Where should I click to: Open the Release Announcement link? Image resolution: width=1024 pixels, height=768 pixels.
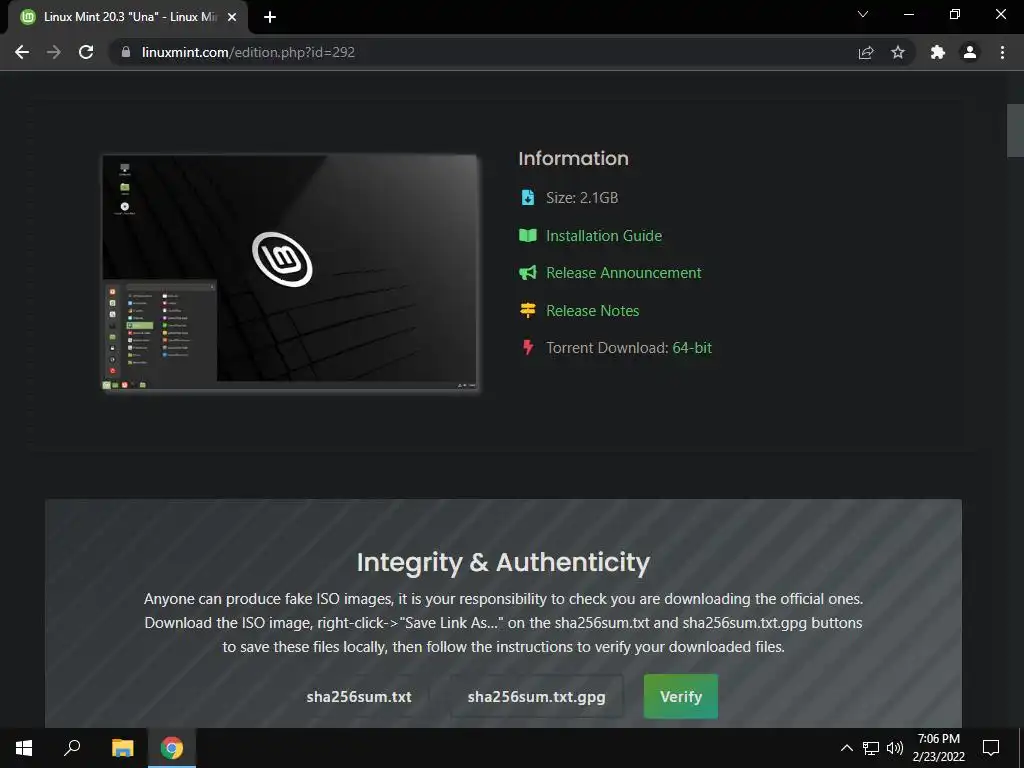point(623,273)
